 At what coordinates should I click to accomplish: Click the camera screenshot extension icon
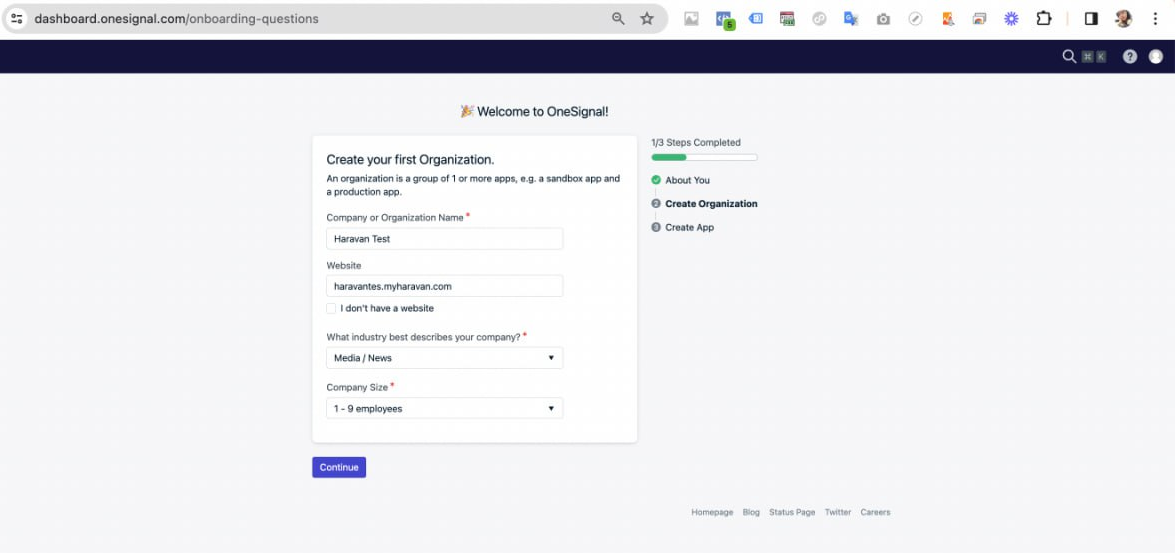(883, 19)
